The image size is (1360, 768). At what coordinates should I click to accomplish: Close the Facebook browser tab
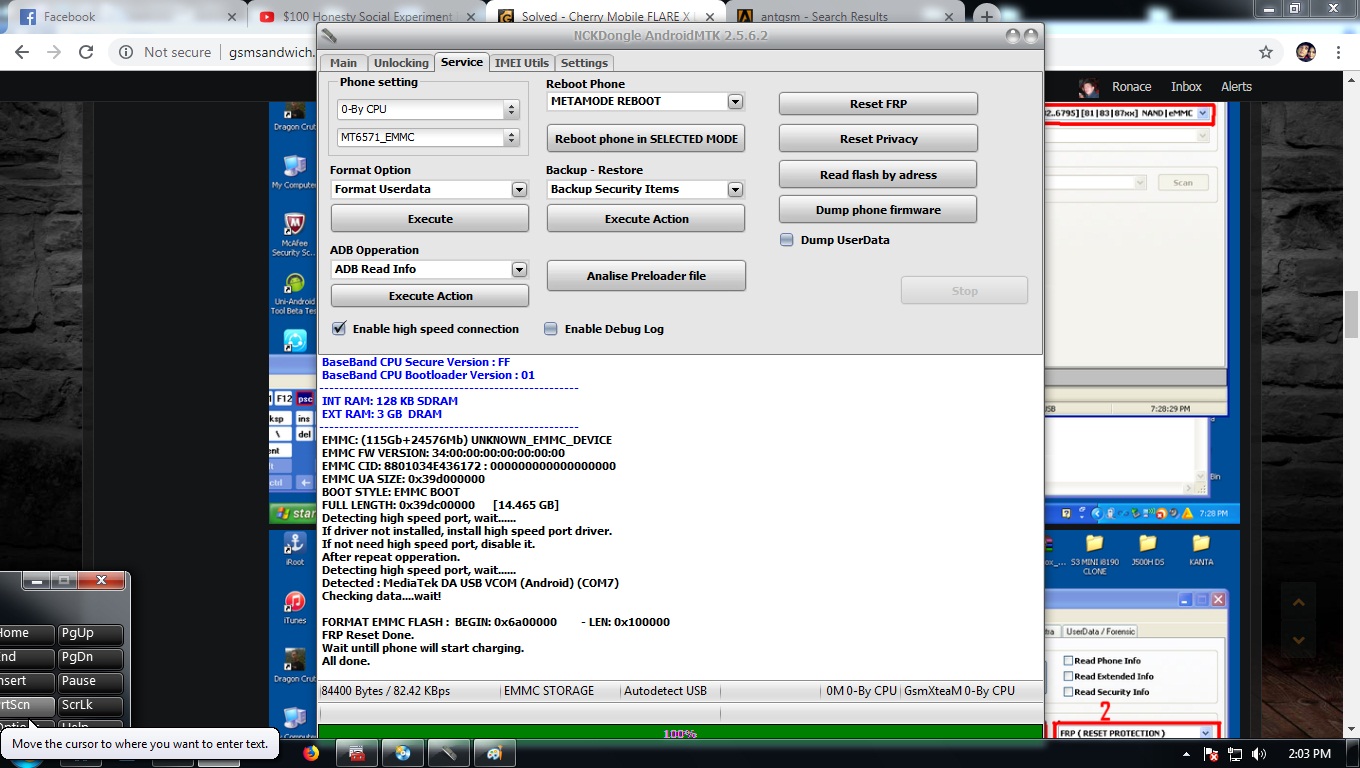pos(232,16)
